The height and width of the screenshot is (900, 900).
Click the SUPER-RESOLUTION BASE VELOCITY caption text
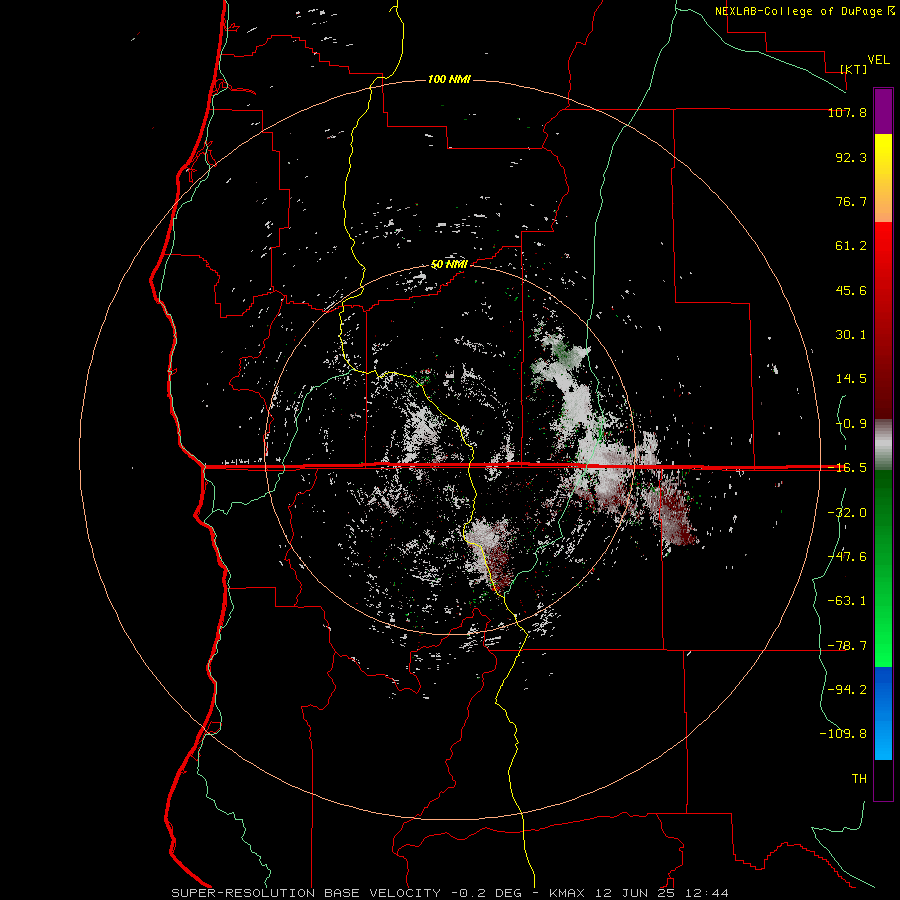[305, 893]
